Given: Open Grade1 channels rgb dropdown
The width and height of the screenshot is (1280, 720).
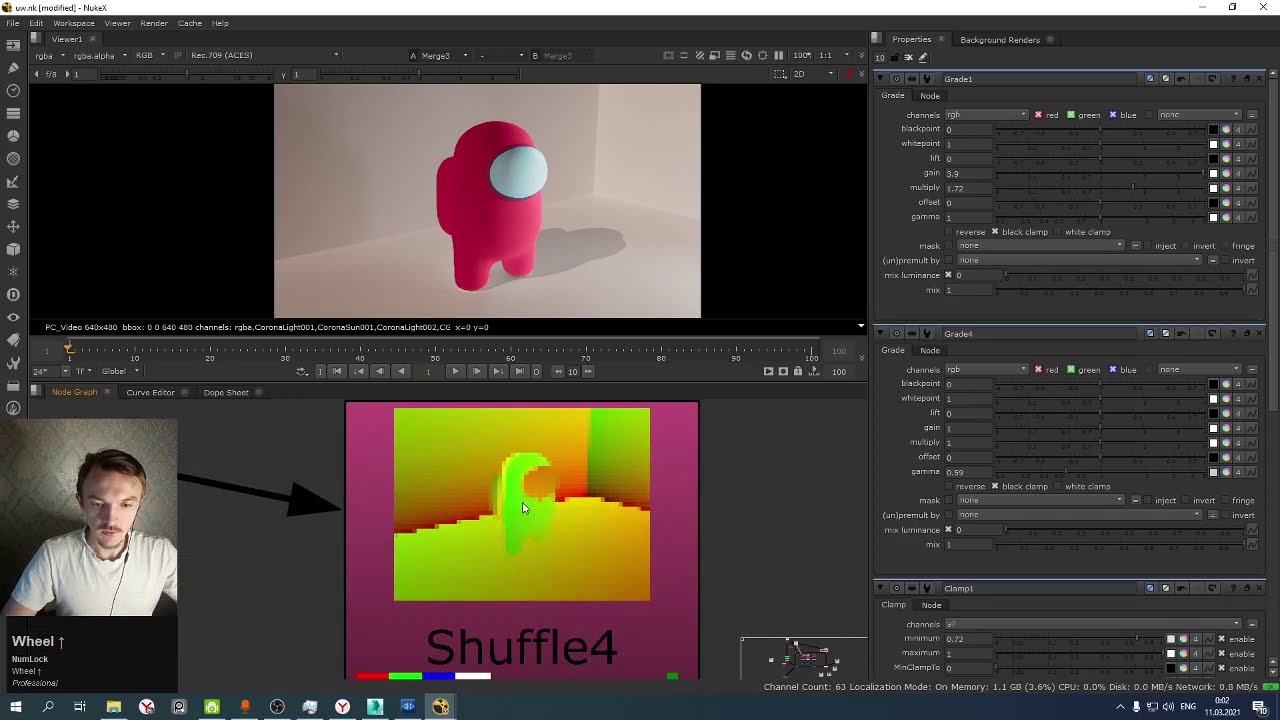Looking at the screenshot, I should [986, 115].
